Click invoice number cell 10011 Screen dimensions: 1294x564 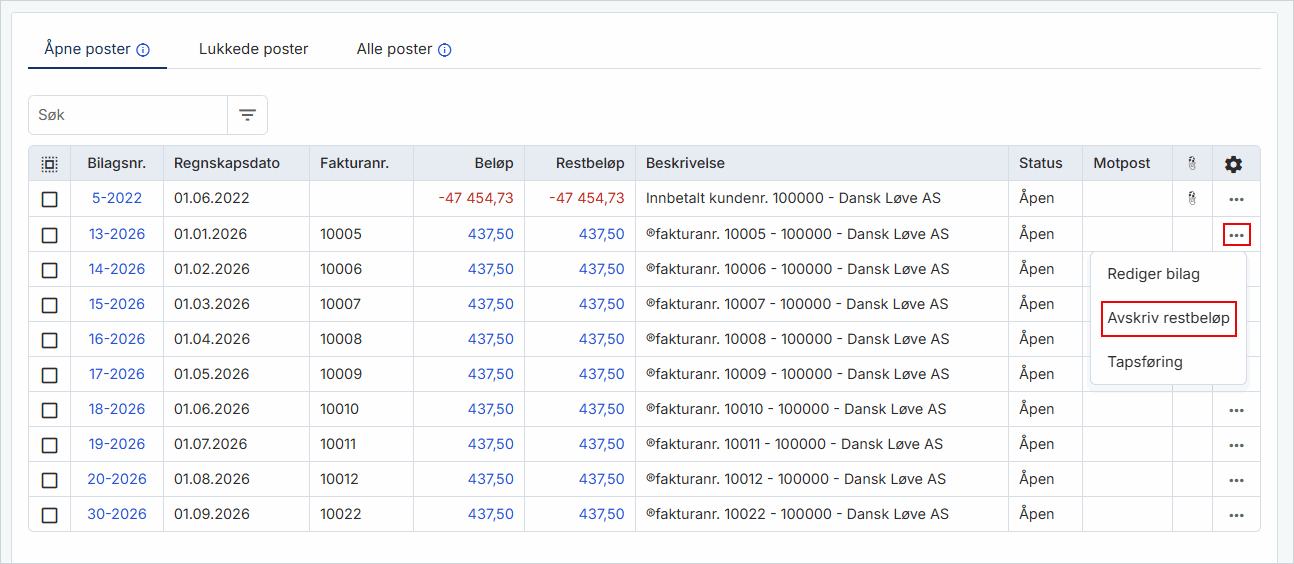click(338, 444)
